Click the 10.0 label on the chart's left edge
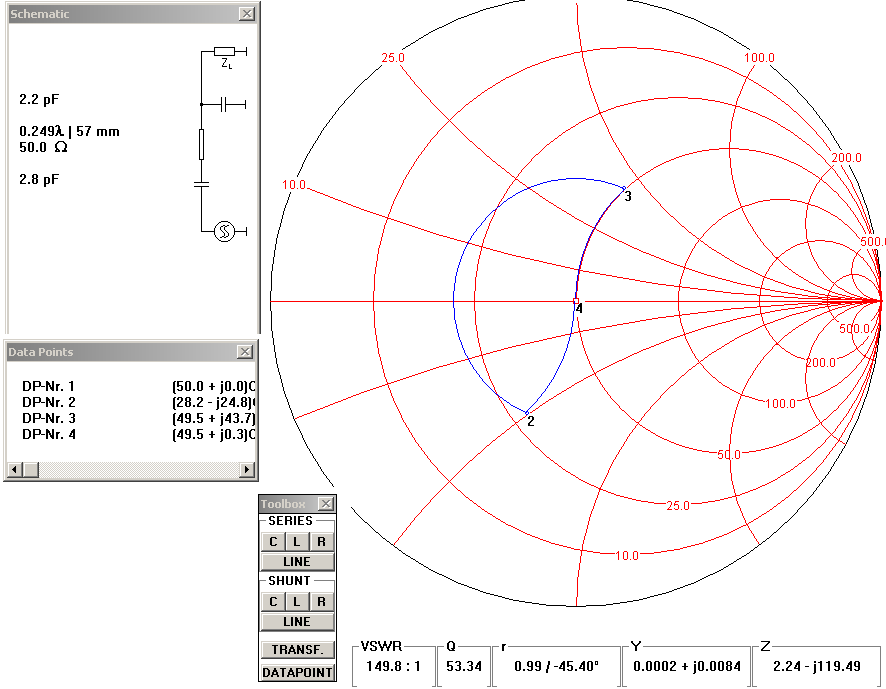Screen dimensions: 886x689 (x=294, y=185)
